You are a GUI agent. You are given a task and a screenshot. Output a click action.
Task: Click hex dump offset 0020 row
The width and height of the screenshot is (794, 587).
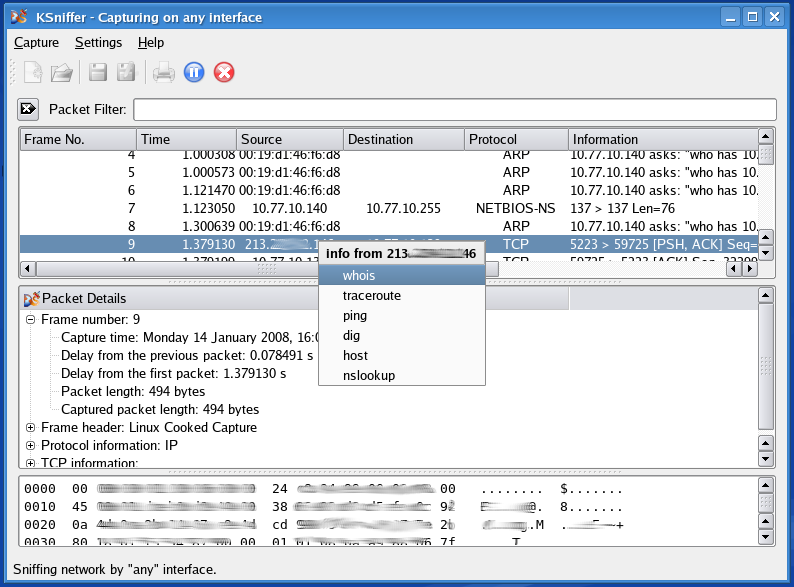pyautogui.click(x=324, y=525)
